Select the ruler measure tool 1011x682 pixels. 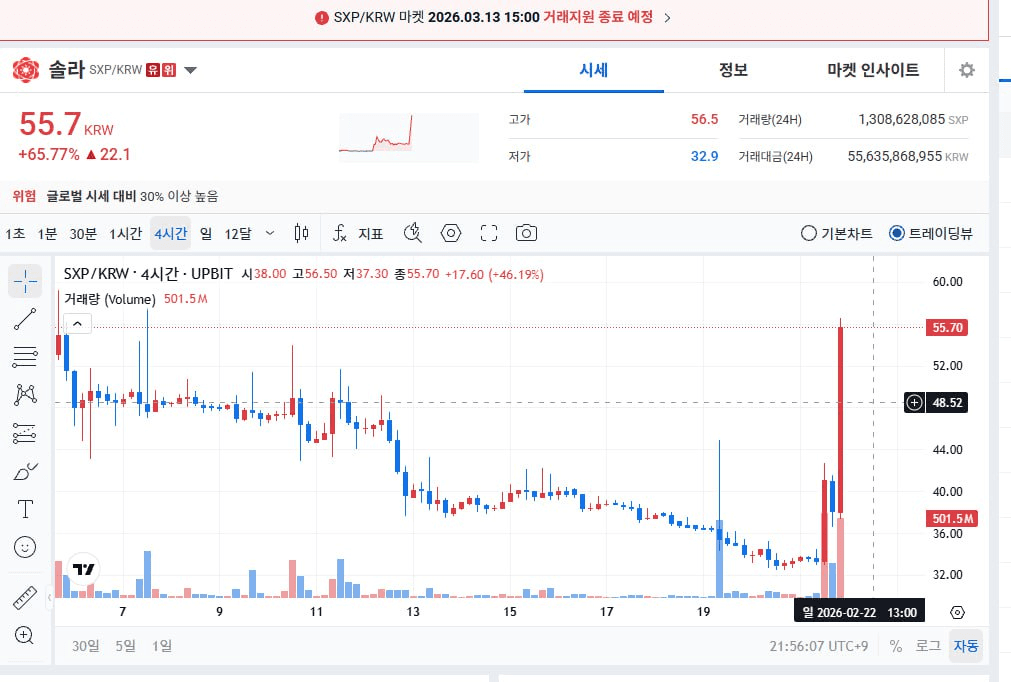click(x=25, y=597)
